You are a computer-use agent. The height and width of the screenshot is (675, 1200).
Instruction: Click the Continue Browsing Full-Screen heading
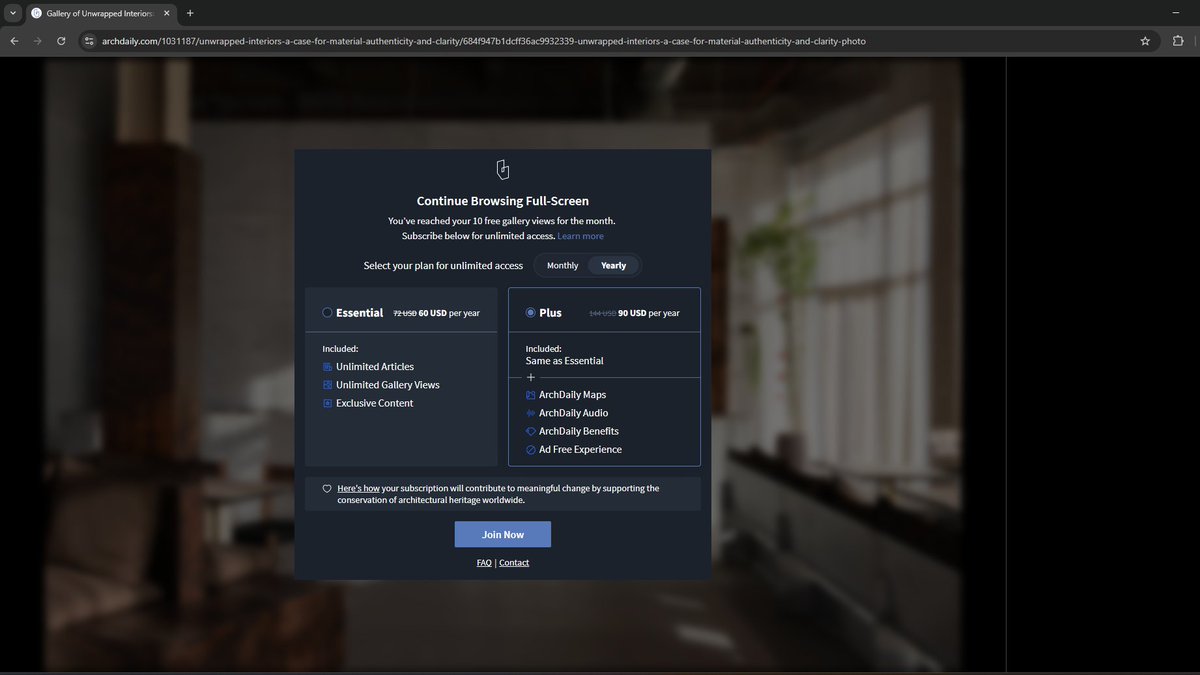[x=503, y=201]
